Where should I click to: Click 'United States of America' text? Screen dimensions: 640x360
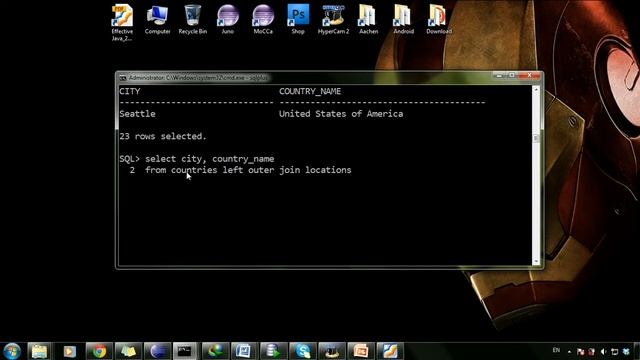click(x=341, y=114)
